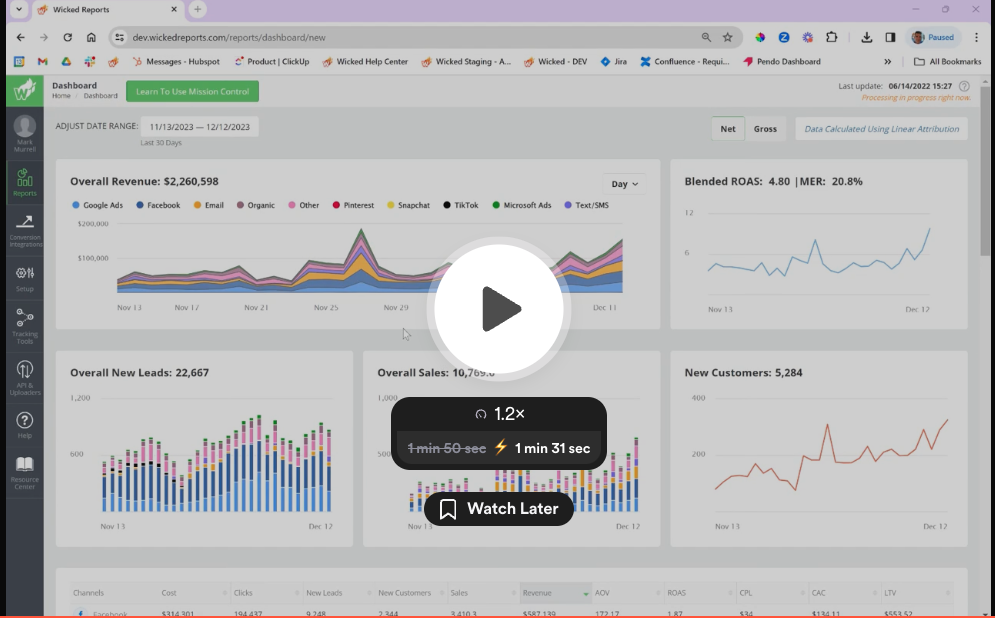The width and height of the screenshot is (995, 618).
Task: Open the Setup sidebar section
Action: point(25,279)
